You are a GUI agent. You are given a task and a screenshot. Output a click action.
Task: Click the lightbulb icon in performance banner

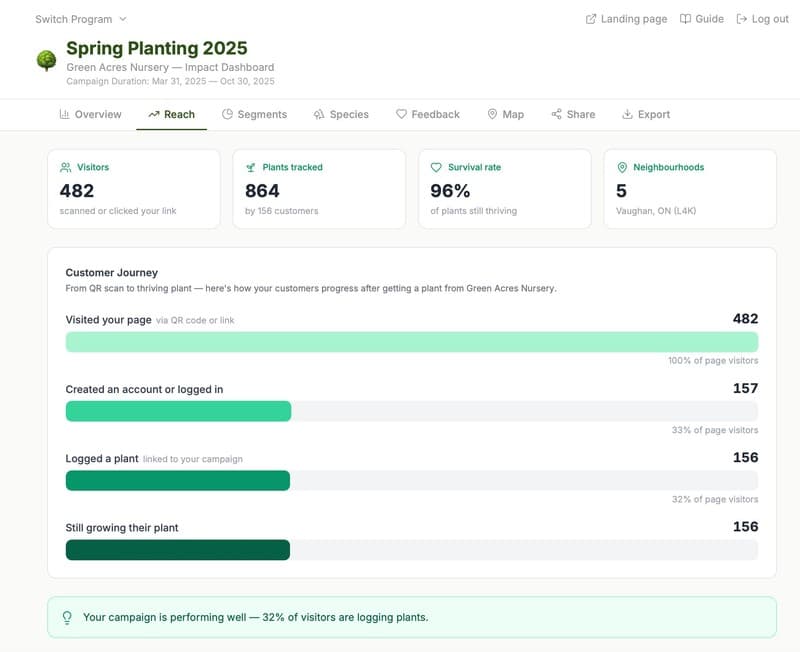(67, 618)
